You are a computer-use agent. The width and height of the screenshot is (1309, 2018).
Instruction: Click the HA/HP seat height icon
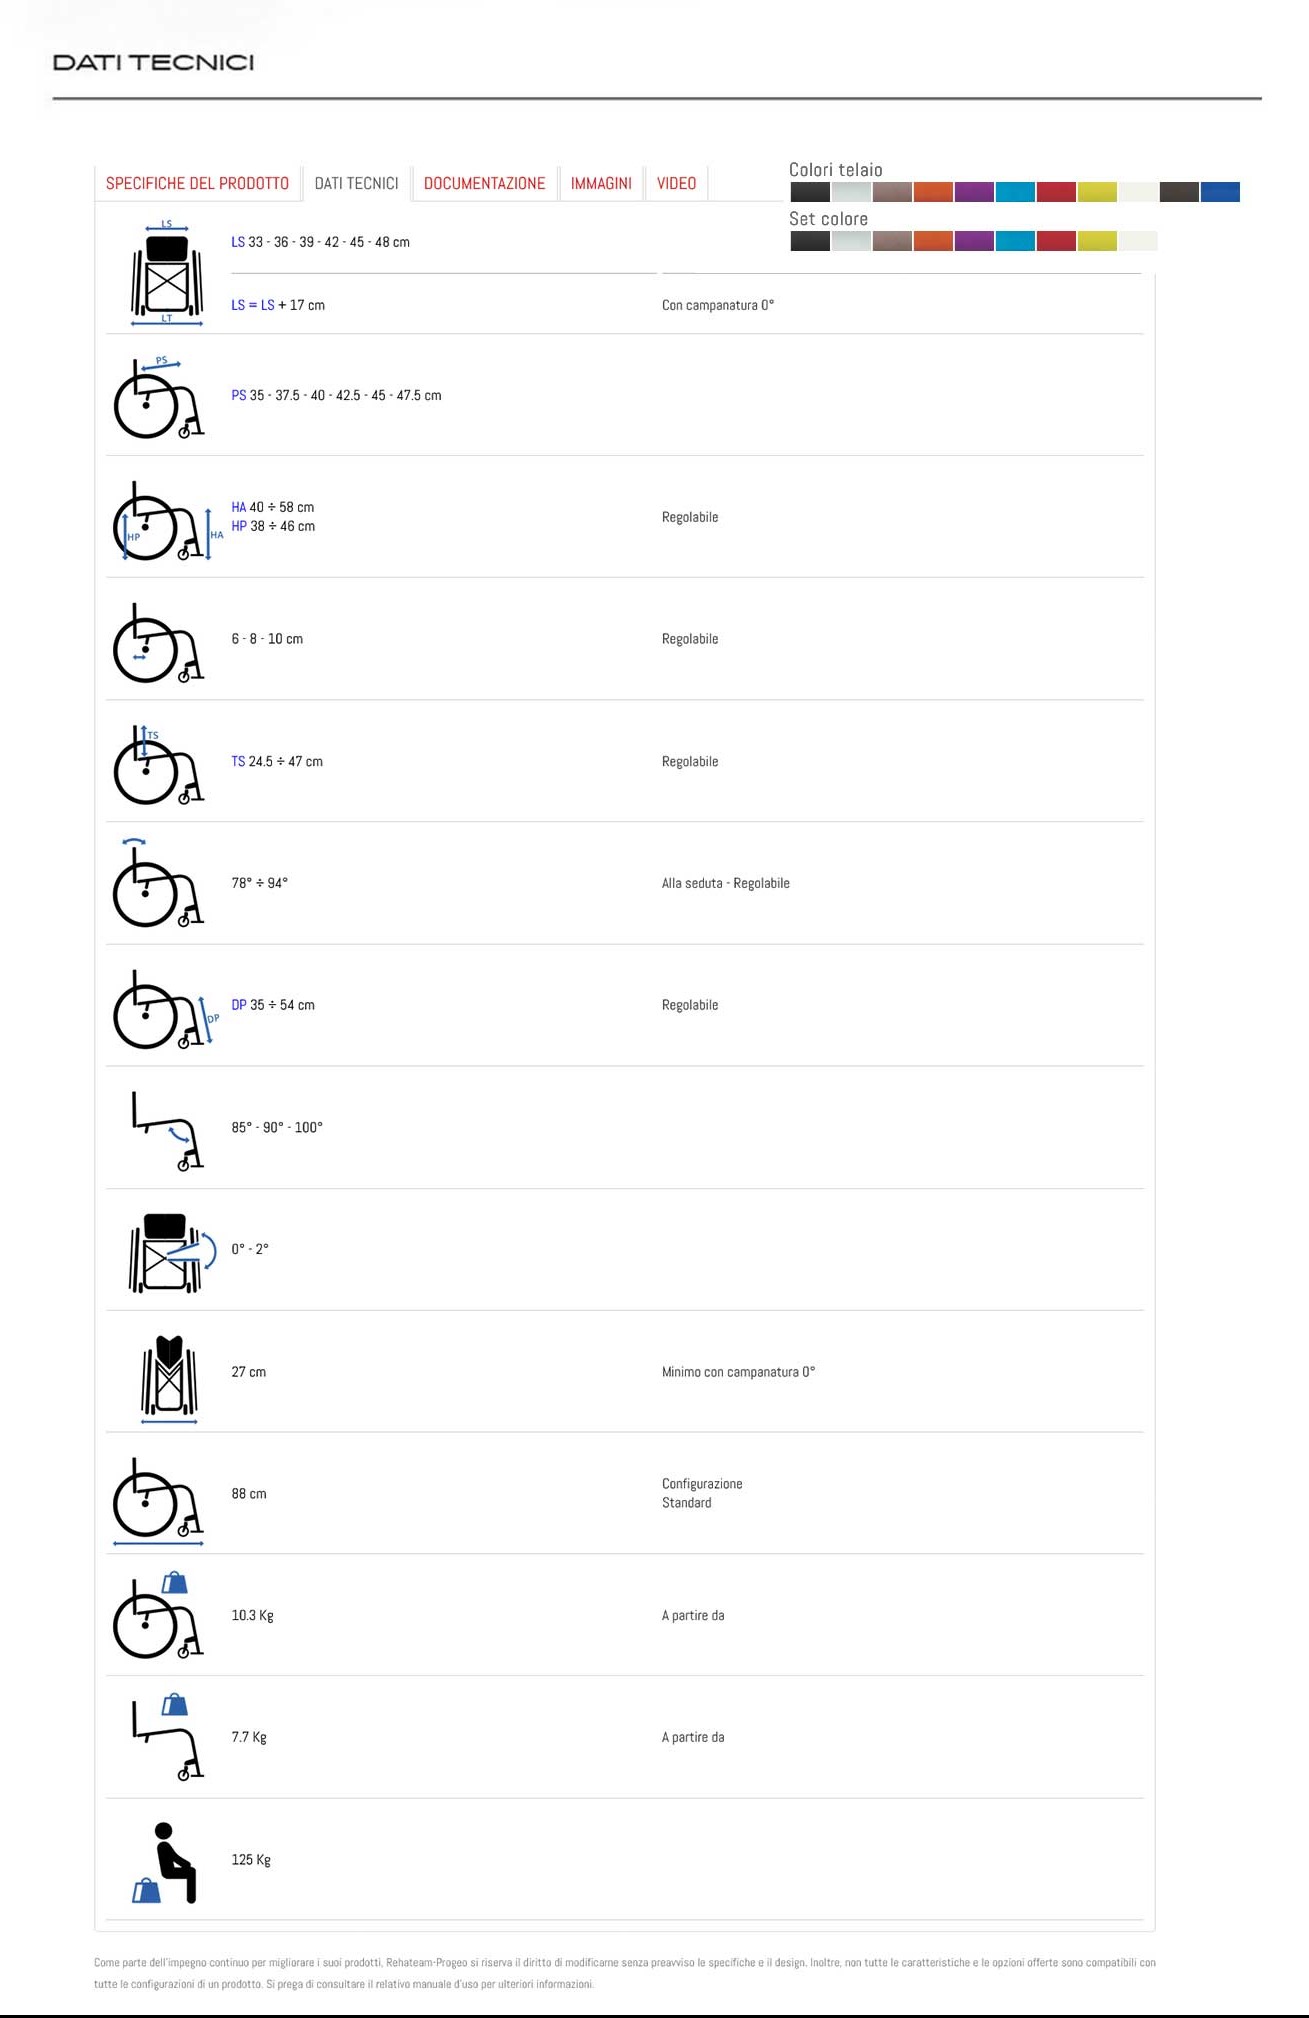point(165,521)
